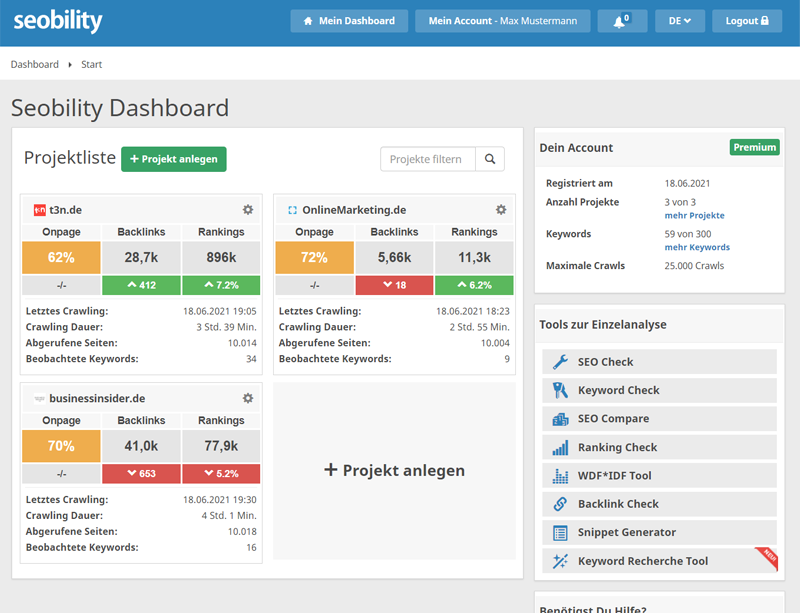Open settings gear for OnlineMarketing.de project
Screen dimensions: 800x613
[501, 210]
